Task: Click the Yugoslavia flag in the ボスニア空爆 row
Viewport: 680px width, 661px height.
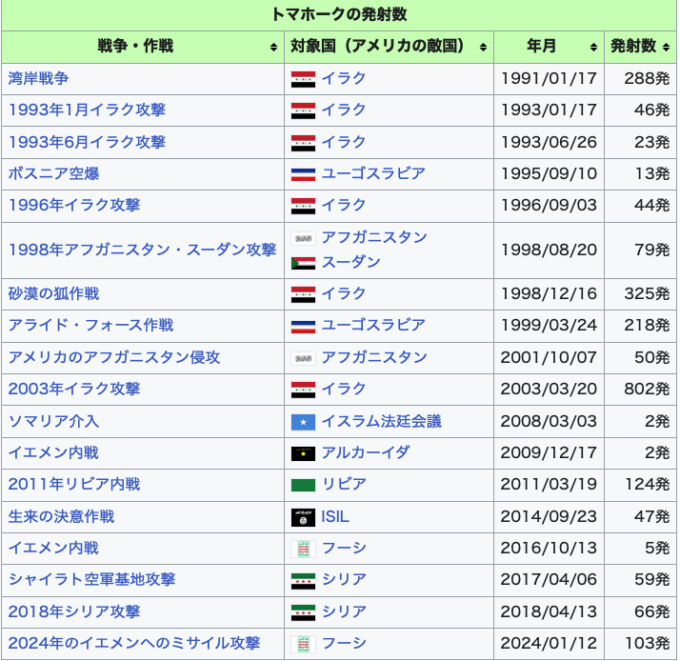Action: (303, 174)
